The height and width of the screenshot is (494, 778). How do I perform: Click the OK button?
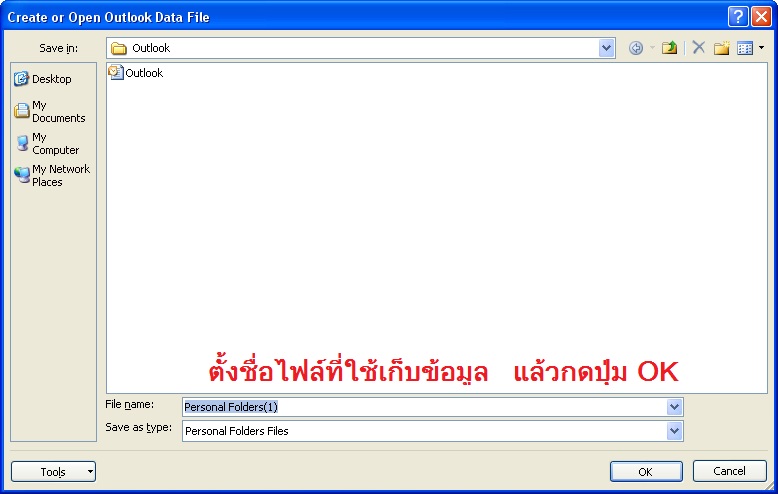pos(646,472)
